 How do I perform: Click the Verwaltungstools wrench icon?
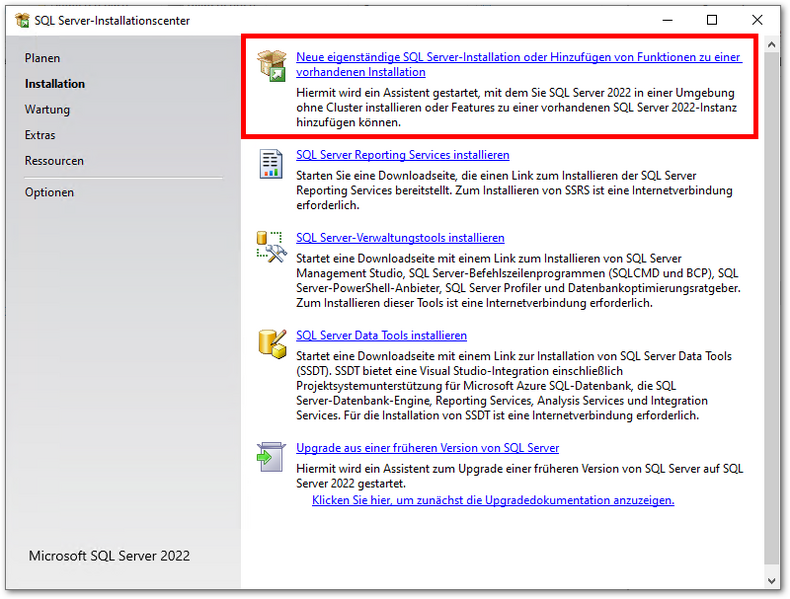272,246
